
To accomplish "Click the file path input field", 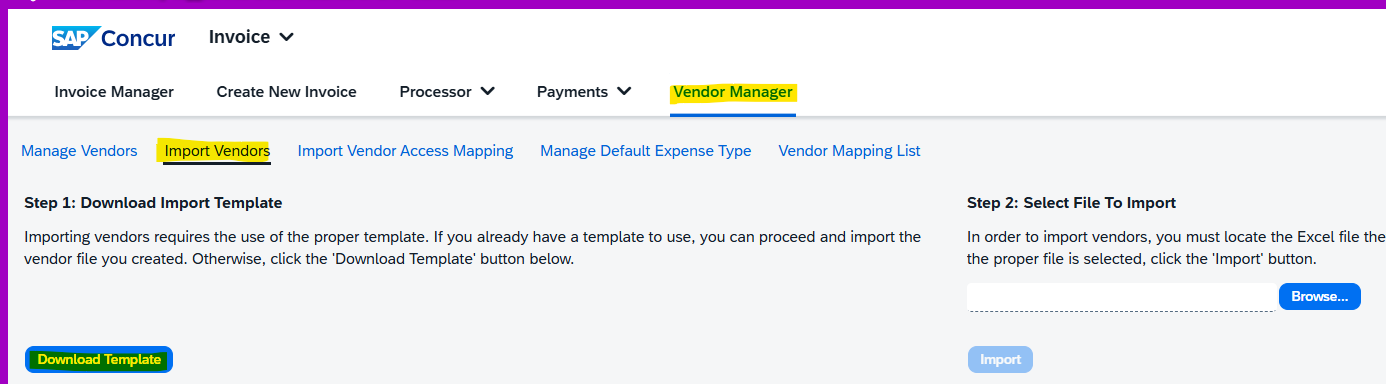I will (1121, 297).
